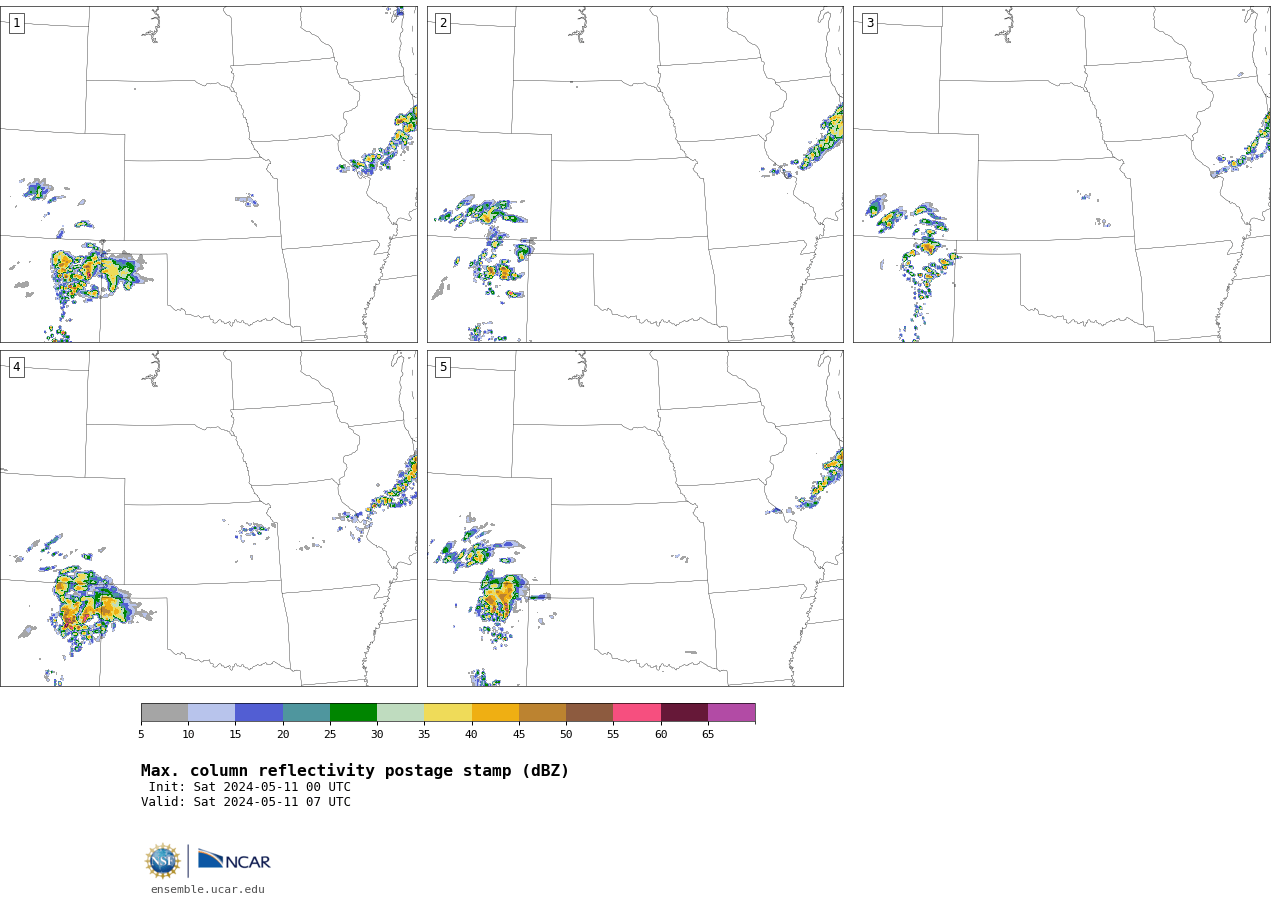This screenshot has width=1280, height=901.
Task: Click the light blue 10-15 dBZ swatch
Action: pyautogui.click(x=211, y=712)
